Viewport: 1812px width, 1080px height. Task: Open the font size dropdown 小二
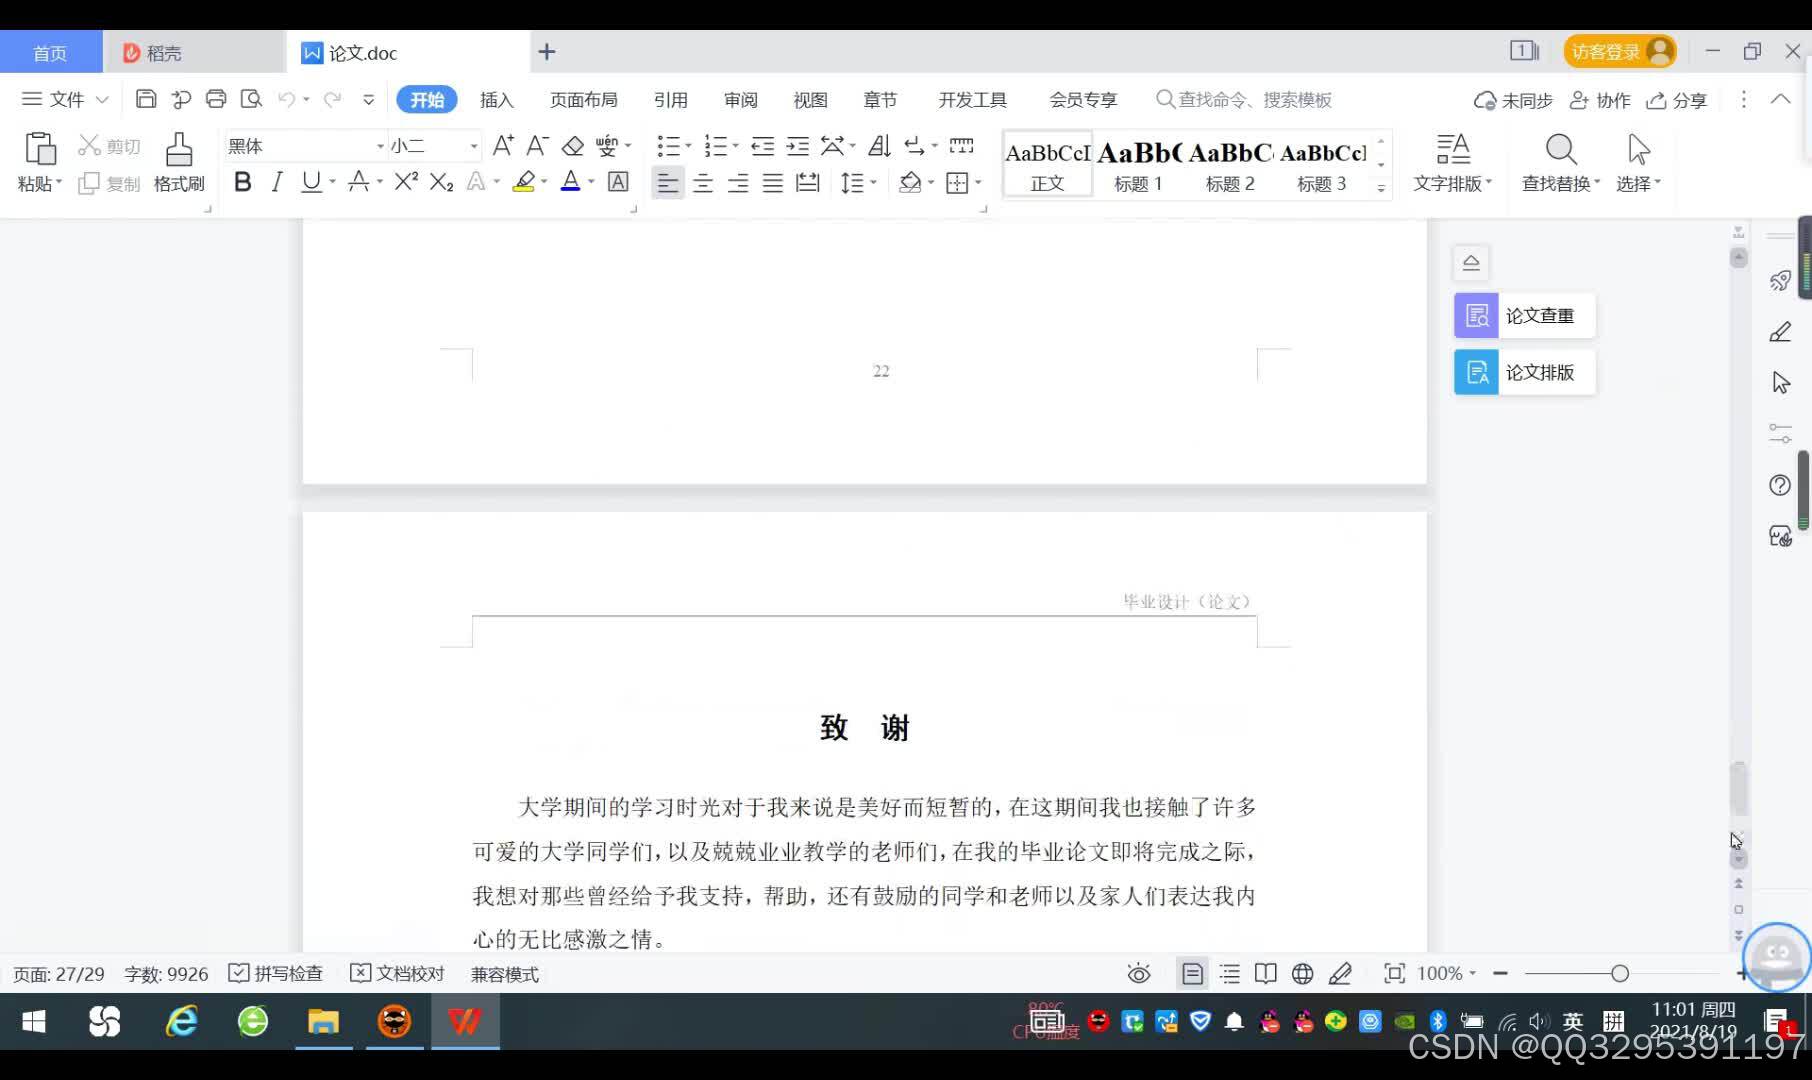point(474,146)
